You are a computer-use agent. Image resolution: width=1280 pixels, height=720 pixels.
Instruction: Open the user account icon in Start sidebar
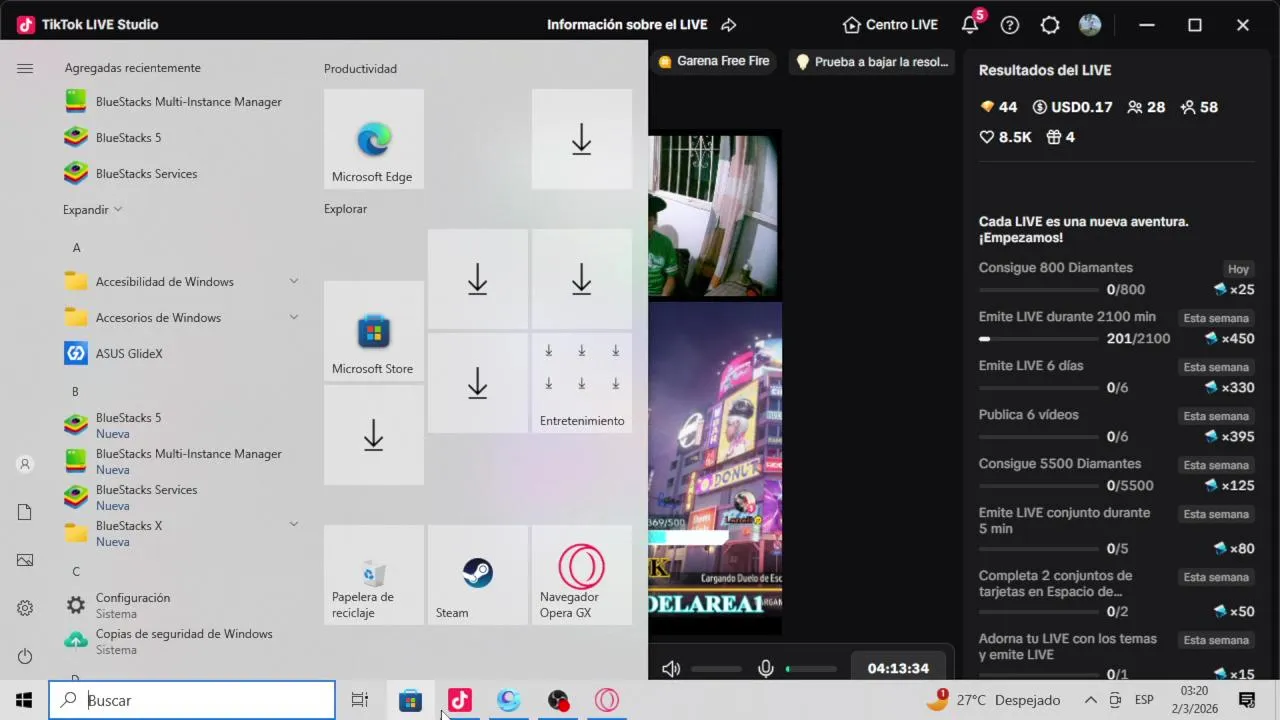[x=25, y=464]
